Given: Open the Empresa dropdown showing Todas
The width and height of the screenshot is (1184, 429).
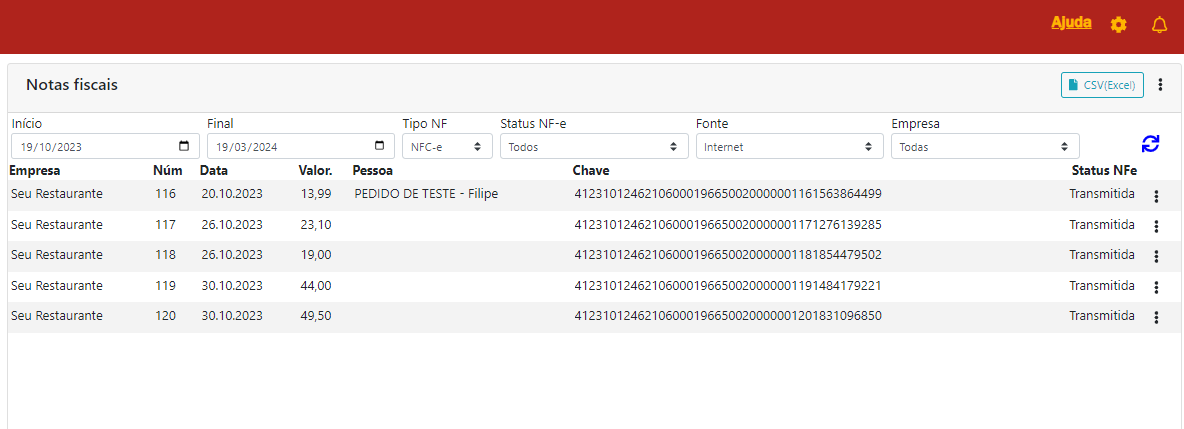Looking at the screenshot, I should [985, 147].
